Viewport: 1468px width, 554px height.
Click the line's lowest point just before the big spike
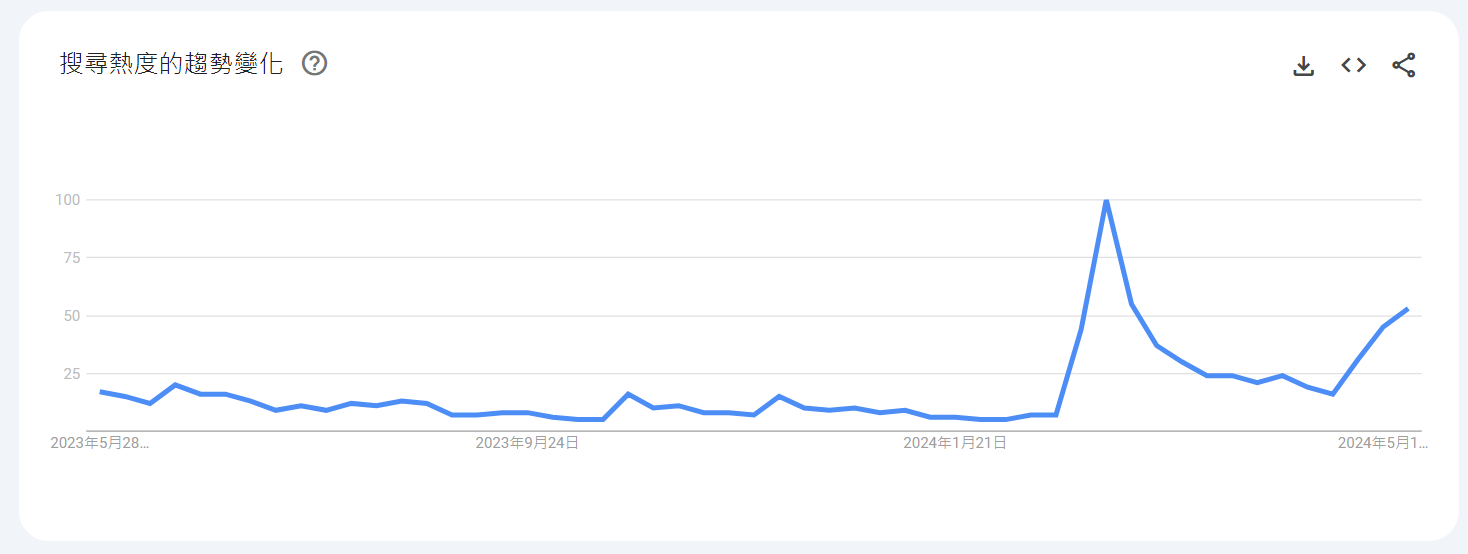coord(1005,419)
